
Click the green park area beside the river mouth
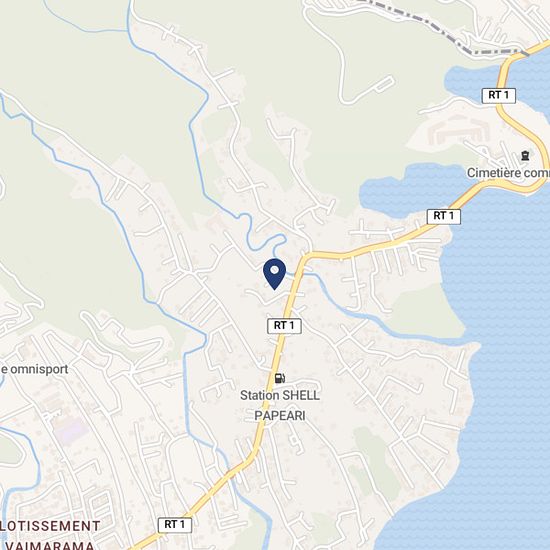click(x=429, y=313)
